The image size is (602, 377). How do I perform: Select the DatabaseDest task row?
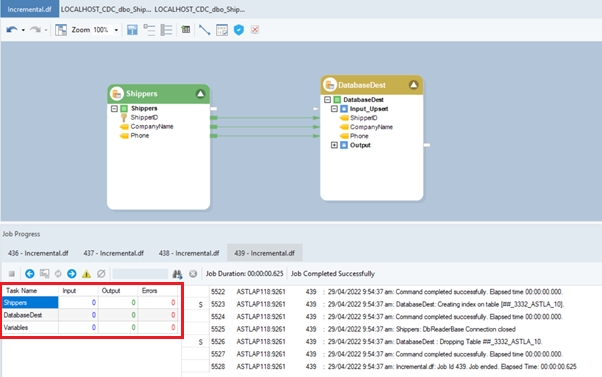coord(90,315)
